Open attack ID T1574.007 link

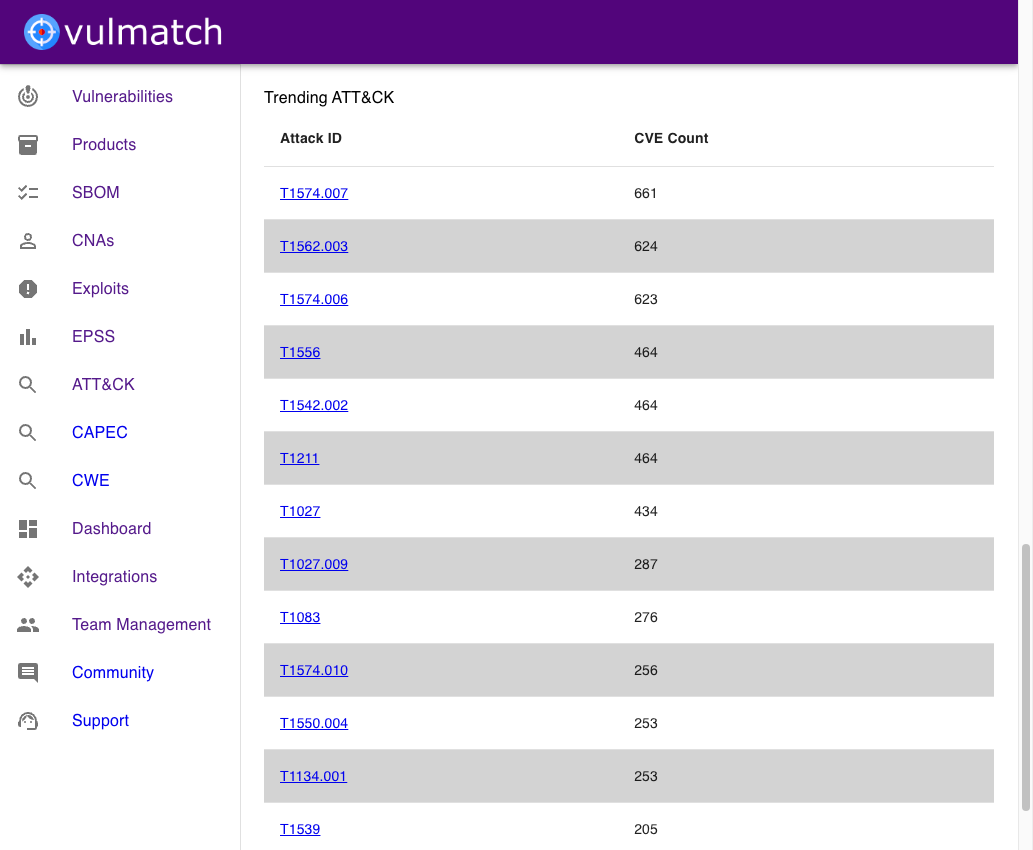point(314,193)
